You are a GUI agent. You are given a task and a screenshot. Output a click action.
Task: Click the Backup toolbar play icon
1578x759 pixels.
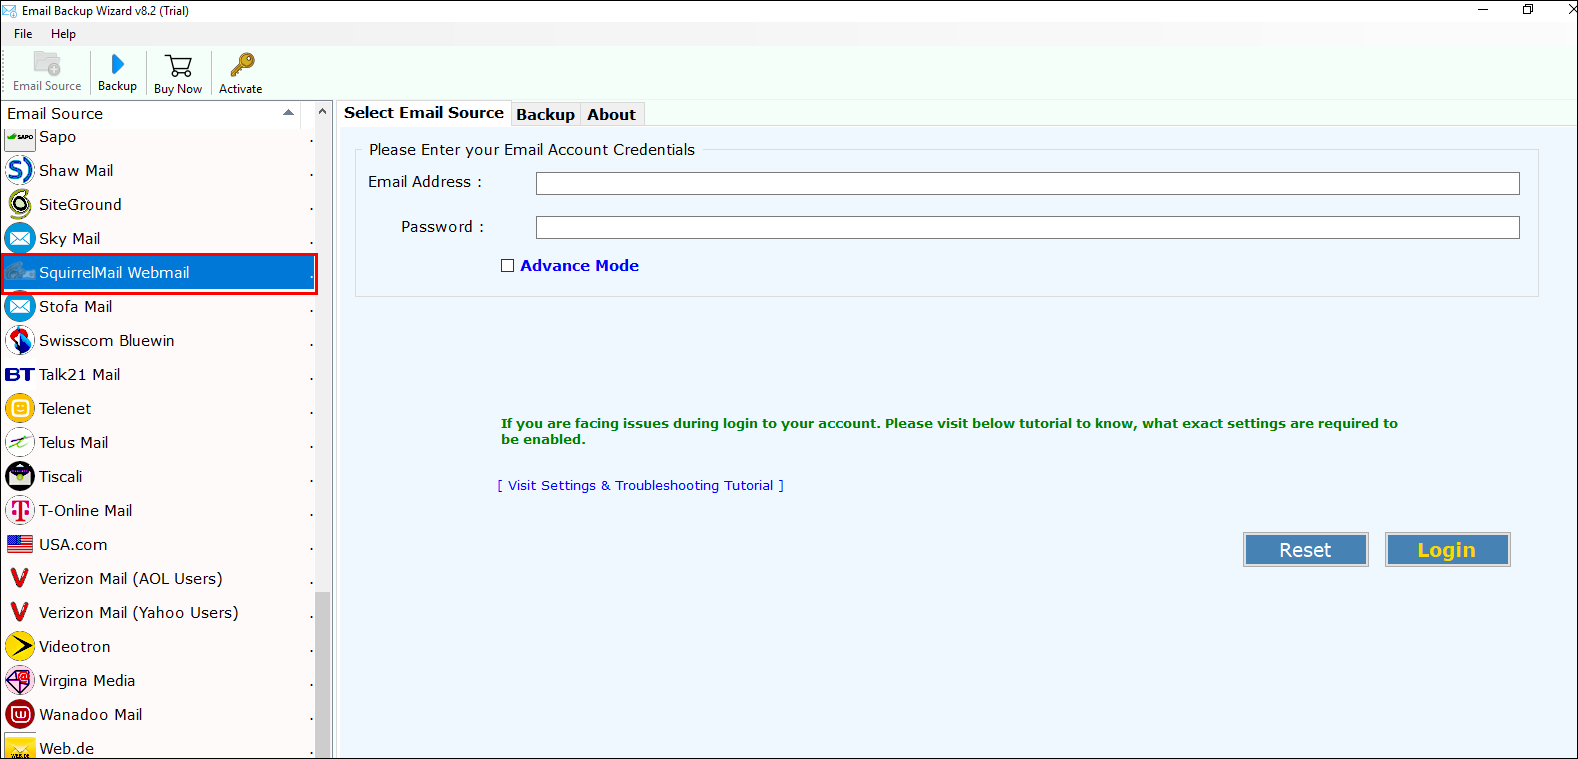(117, 65)
